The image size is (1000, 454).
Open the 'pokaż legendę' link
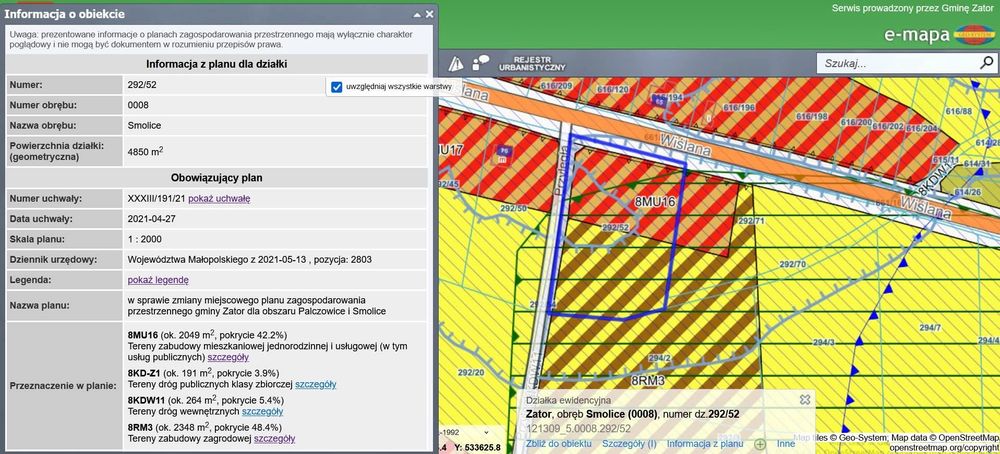coord(158,280)
